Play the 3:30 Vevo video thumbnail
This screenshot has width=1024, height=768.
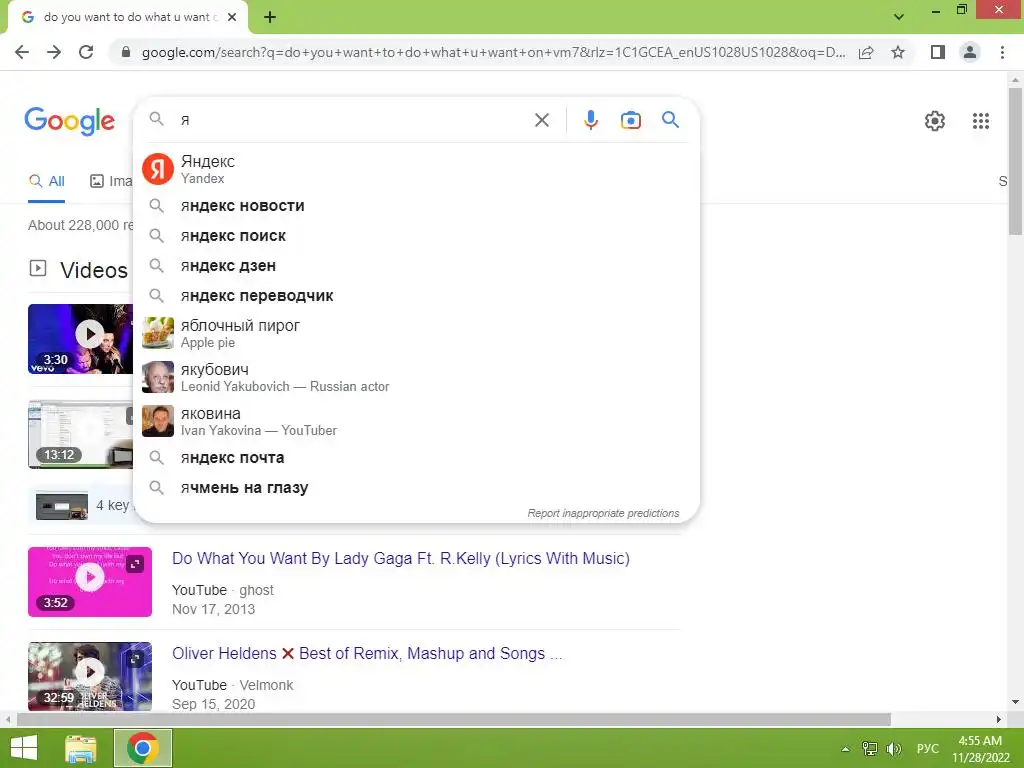[x=80, y=339]
